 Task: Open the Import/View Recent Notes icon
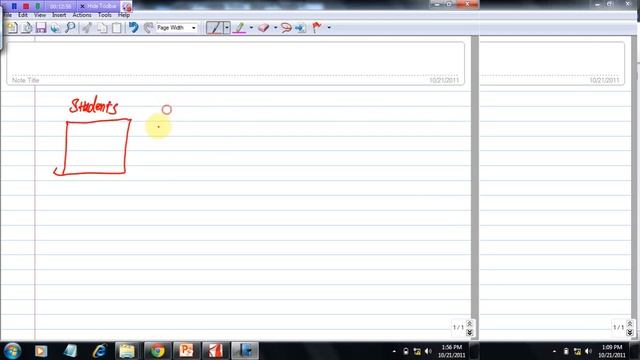point(27,28)
